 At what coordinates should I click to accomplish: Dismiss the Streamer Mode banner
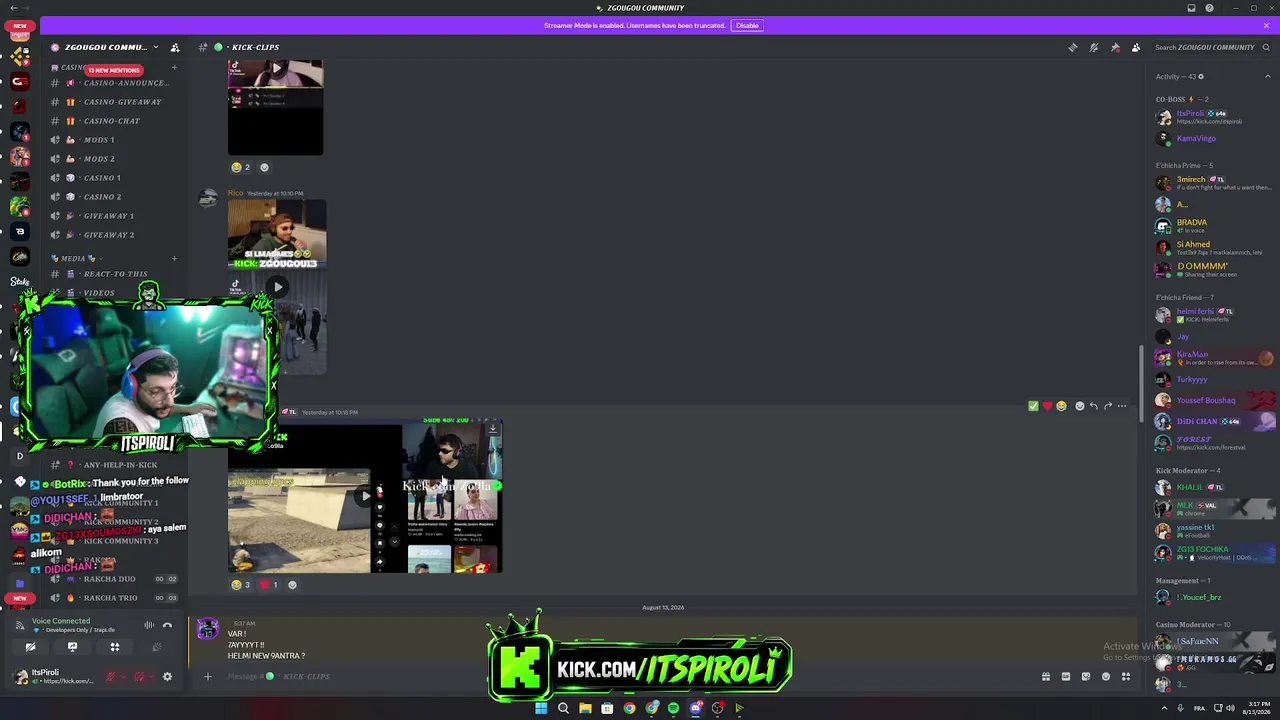tap(1266, 25)
